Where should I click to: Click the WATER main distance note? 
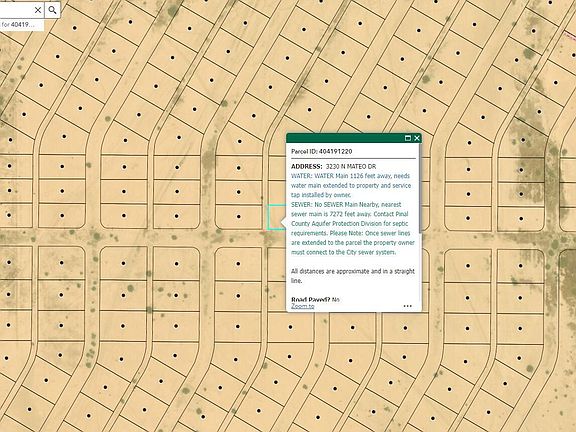[351, 186]
